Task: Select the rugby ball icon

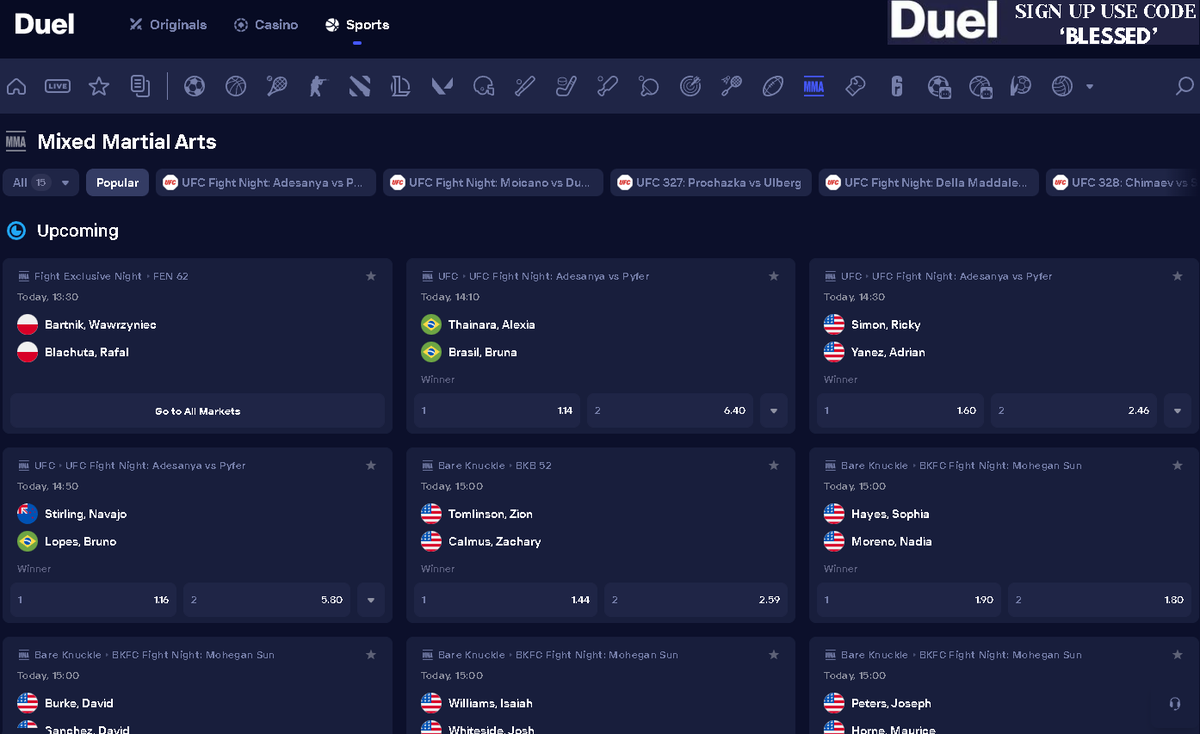Action: tap(773, 87)
